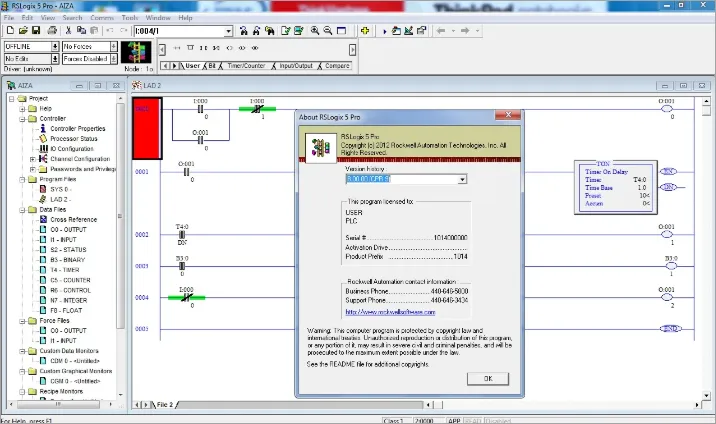This screenshot has height=424, width=716.
Task: Insert an Examine If Closed contact
Action: [x=203, y=47]
